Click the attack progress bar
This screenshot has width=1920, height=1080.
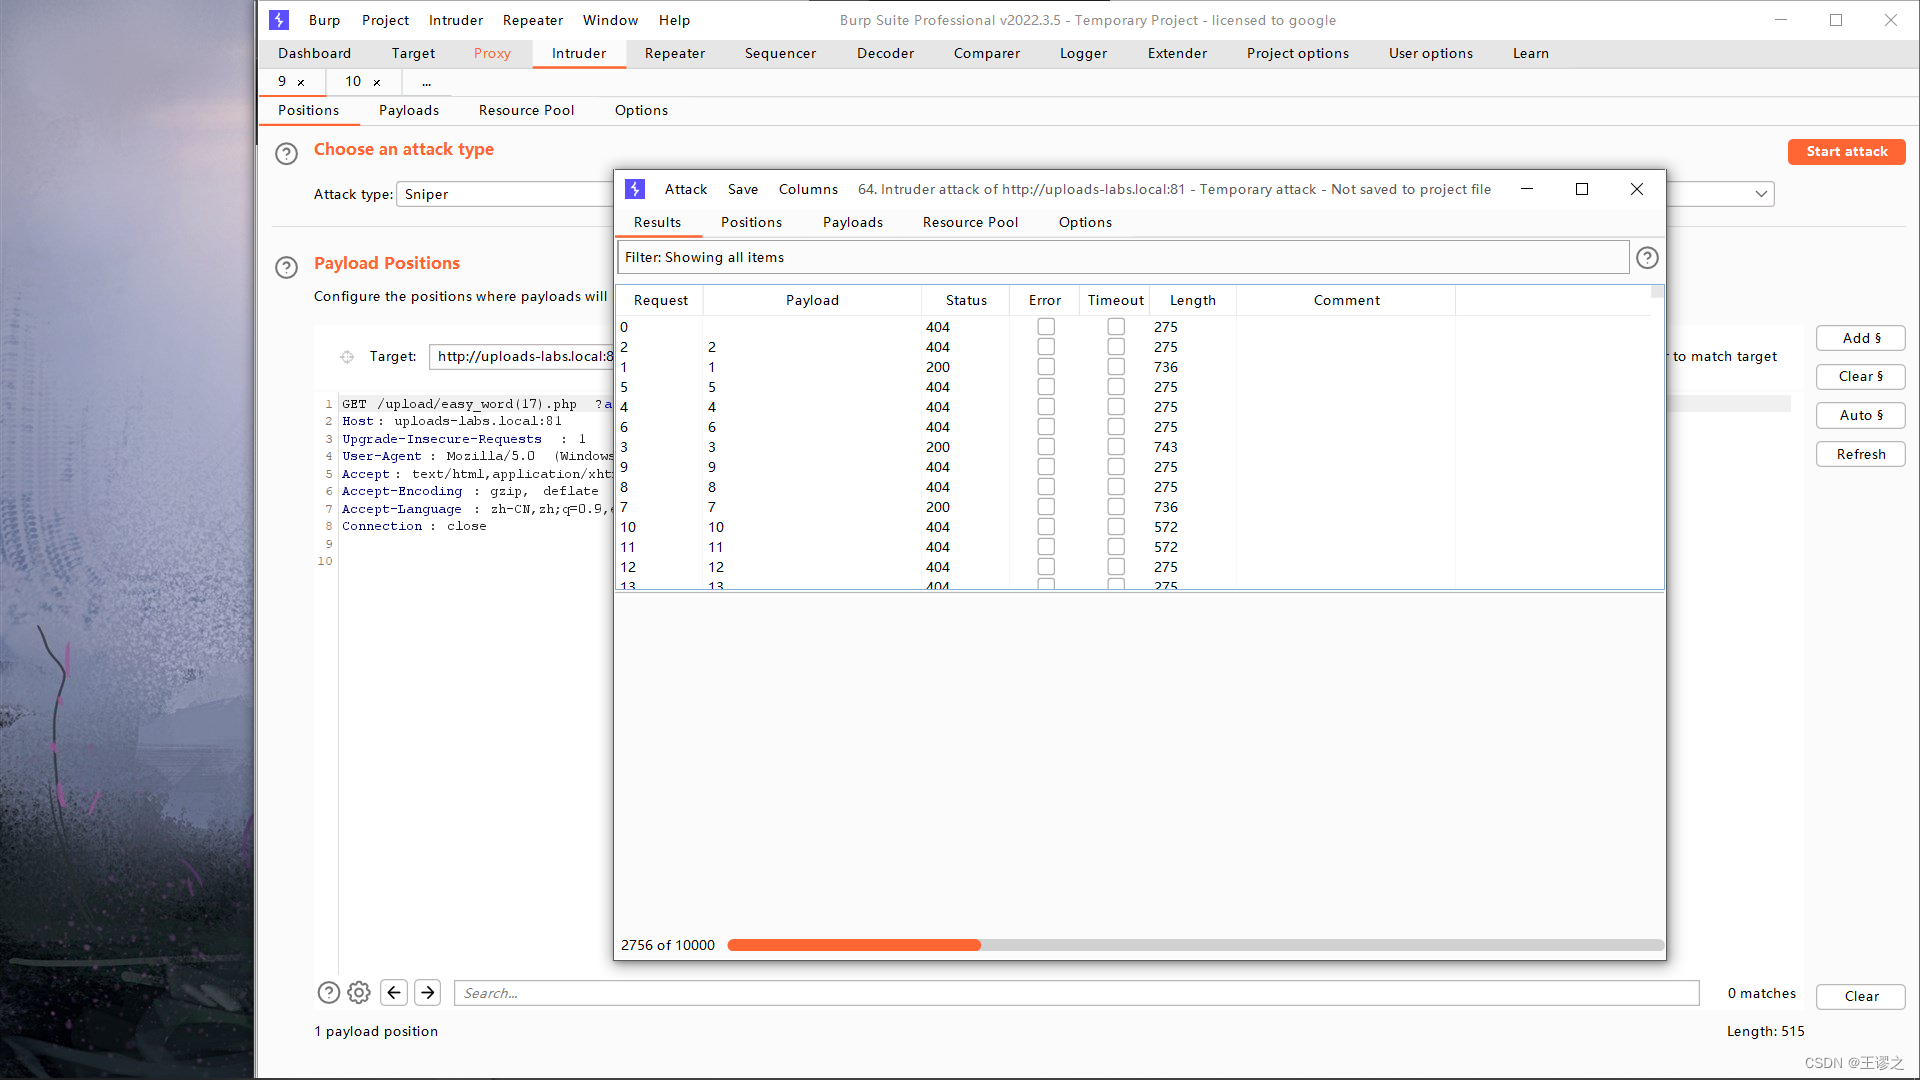(x=1195, y=945)
